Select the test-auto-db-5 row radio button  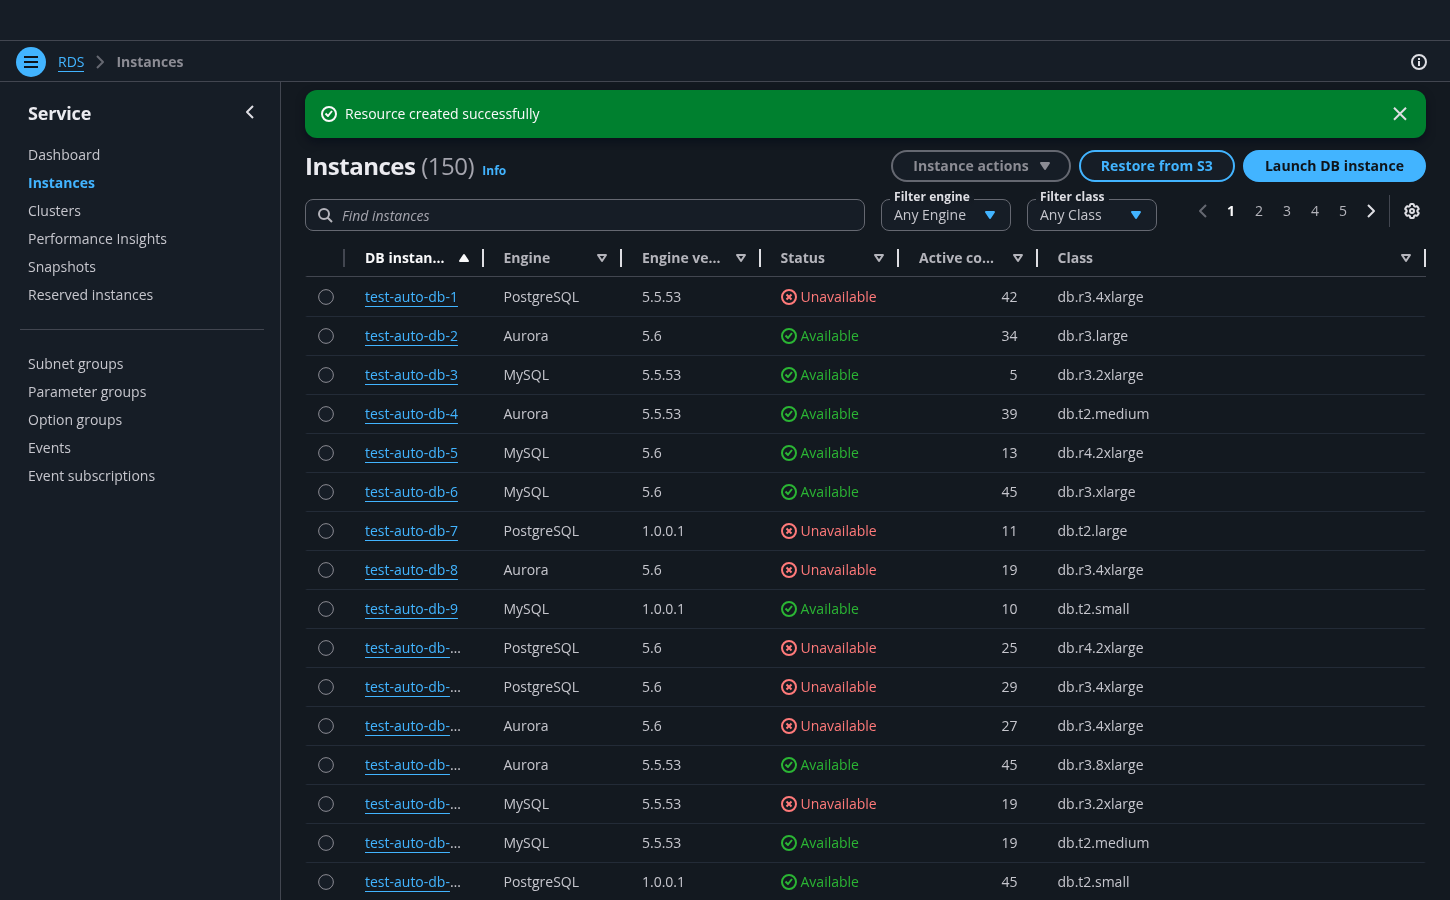click(x=326, y=453)
